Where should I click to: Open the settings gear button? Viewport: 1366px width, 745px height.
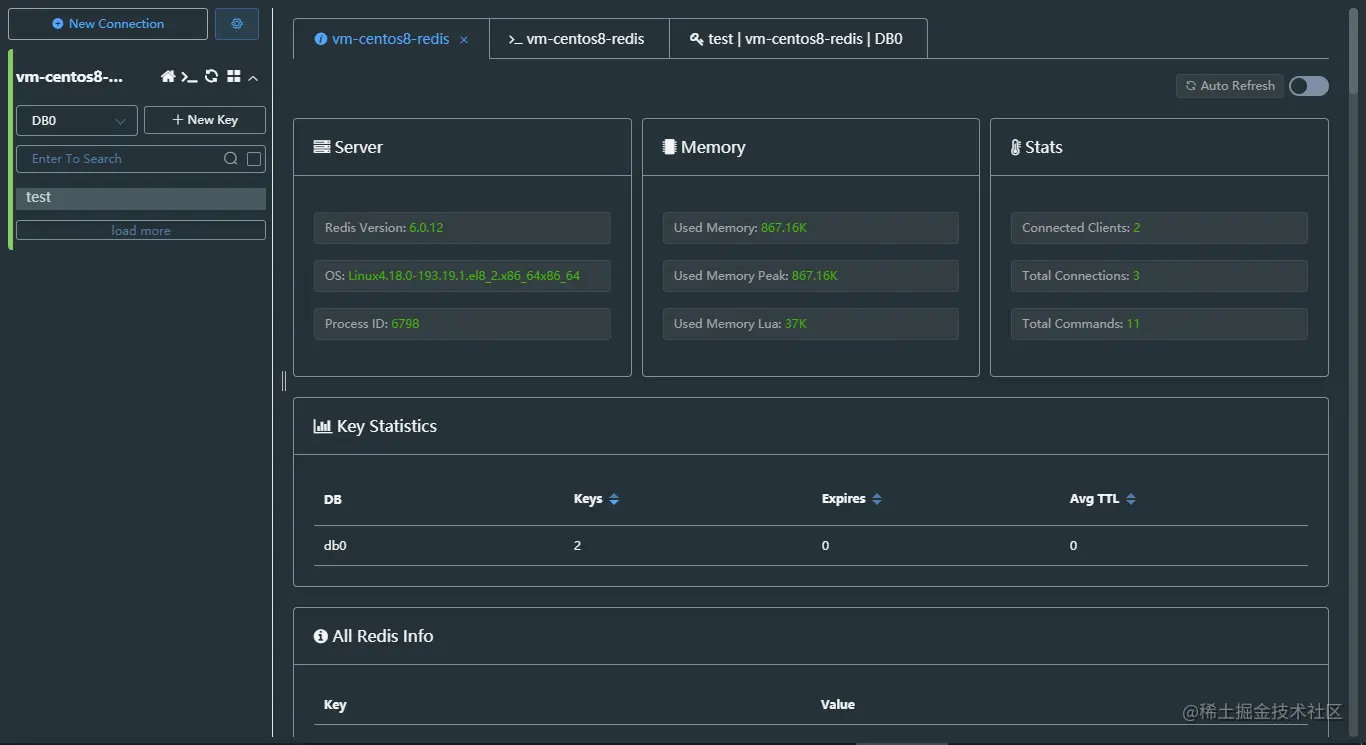(x=237, y=24)
